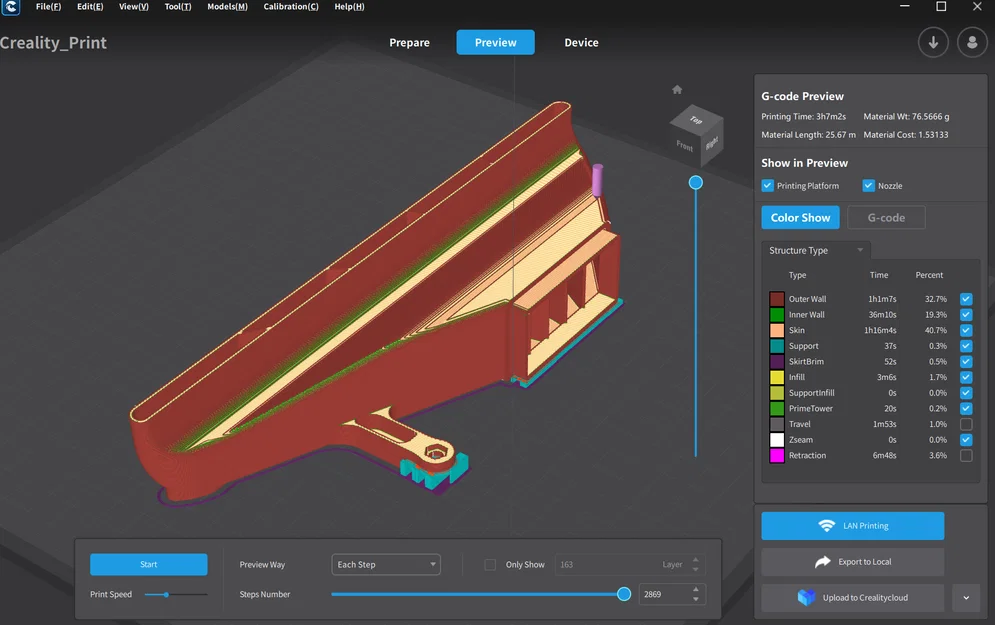Click the Infill yellow color swatch
Image resolution: width=995 pixels, height=625 pixels.
click(x=777, y=377)
